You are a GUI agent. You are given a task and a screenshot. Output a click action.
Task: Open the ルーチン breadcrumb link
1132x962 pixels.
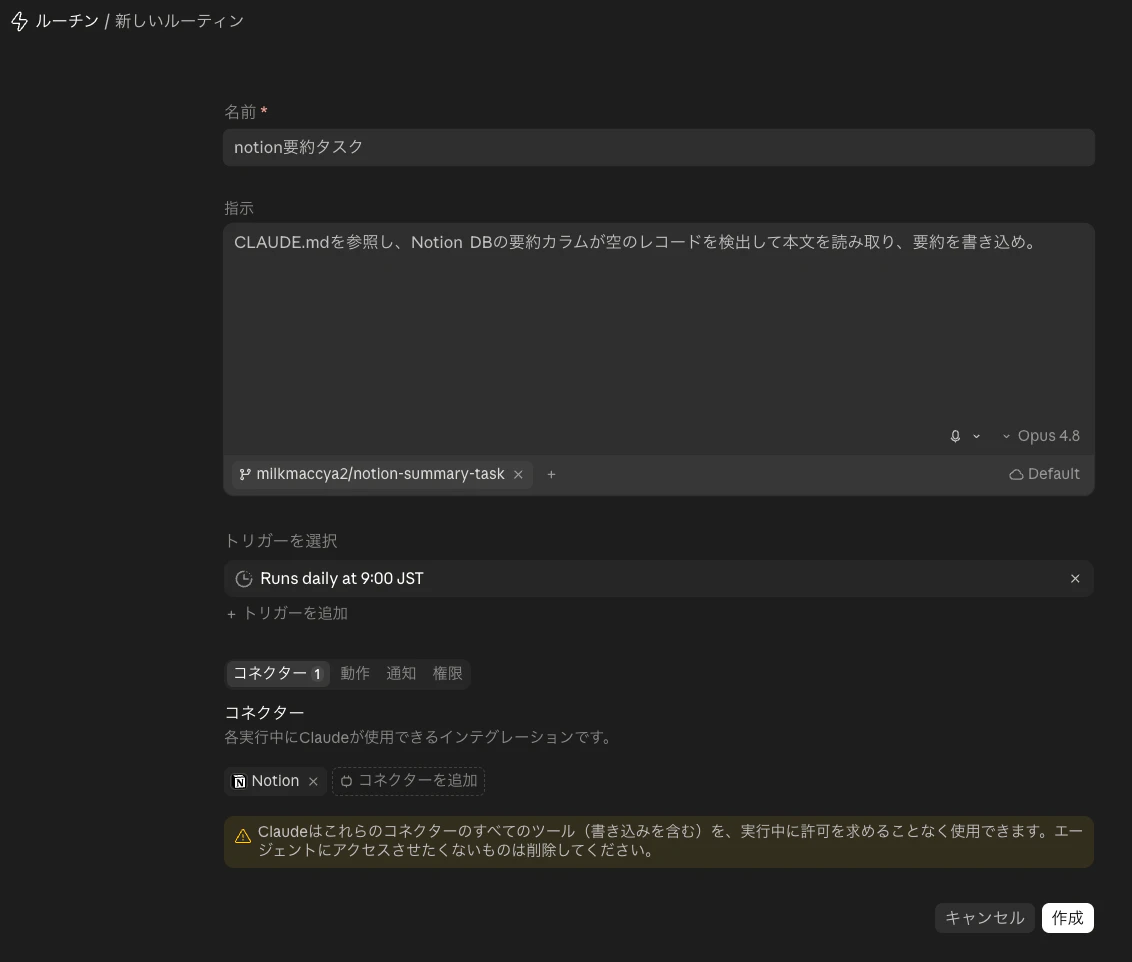coord(67,21)
